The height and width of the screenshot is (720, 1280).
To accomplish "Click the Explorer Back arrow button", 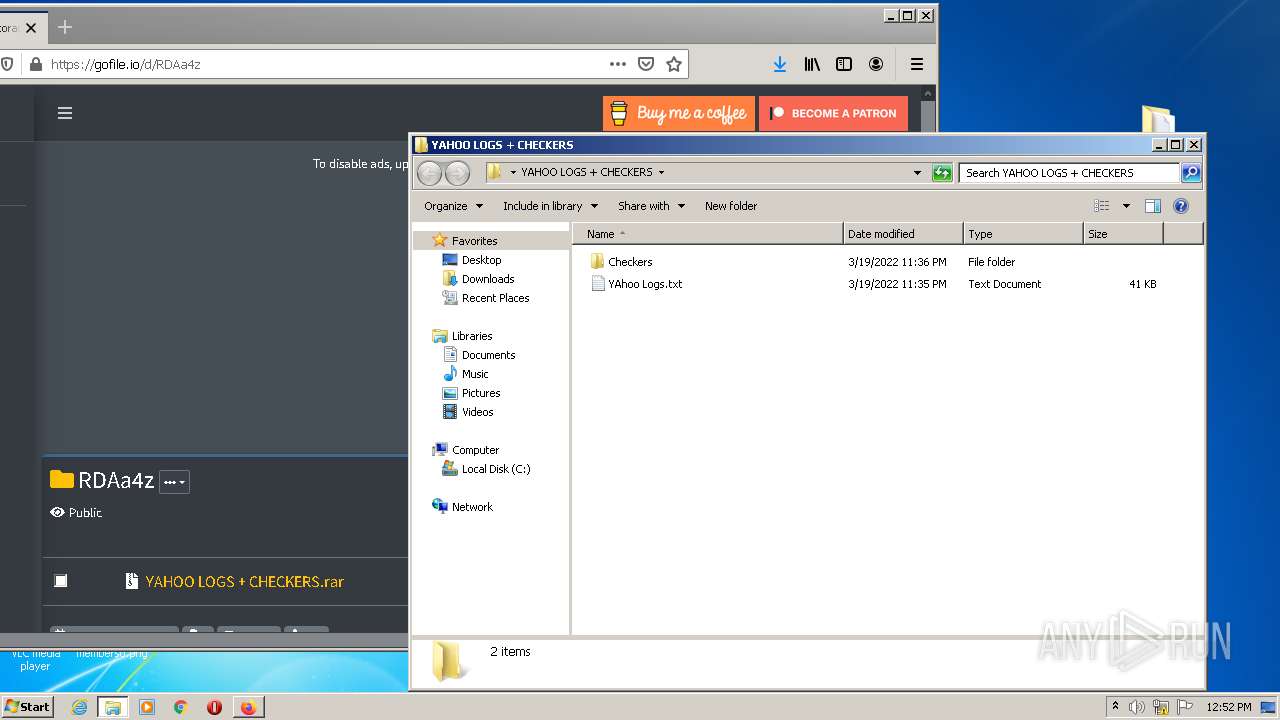I will (429, 173).
